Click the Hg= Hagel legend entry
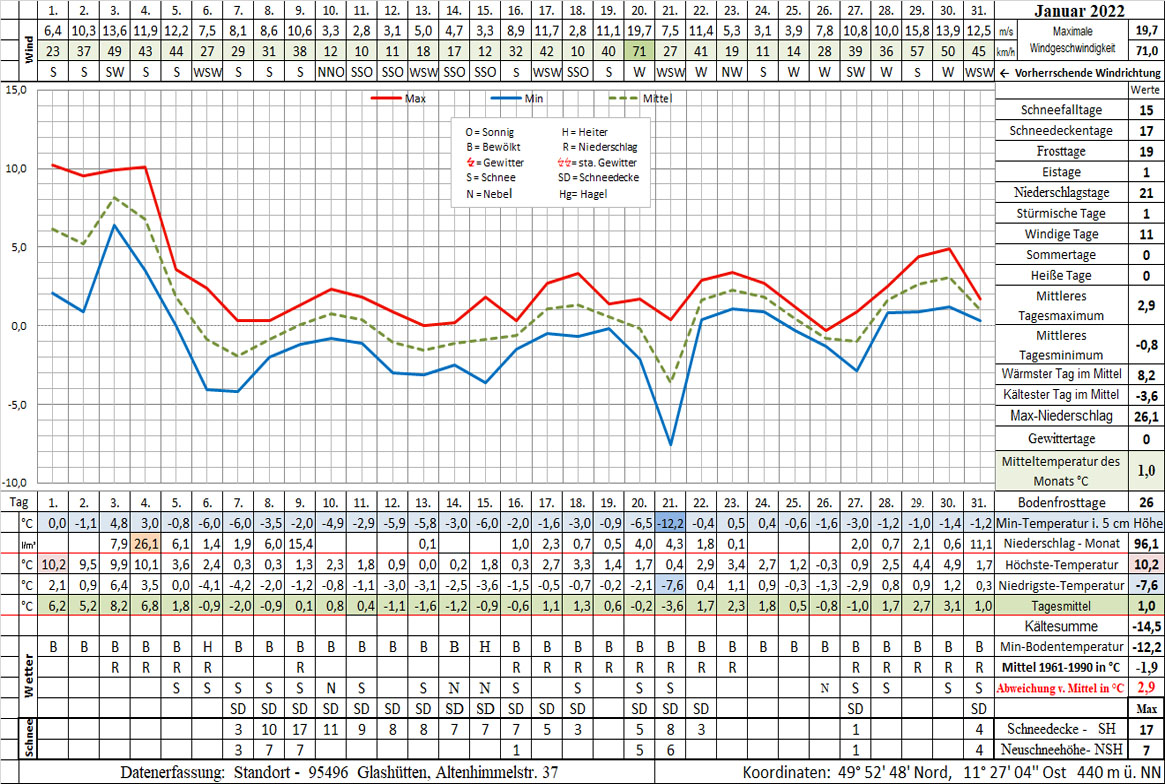 (585, 193)
